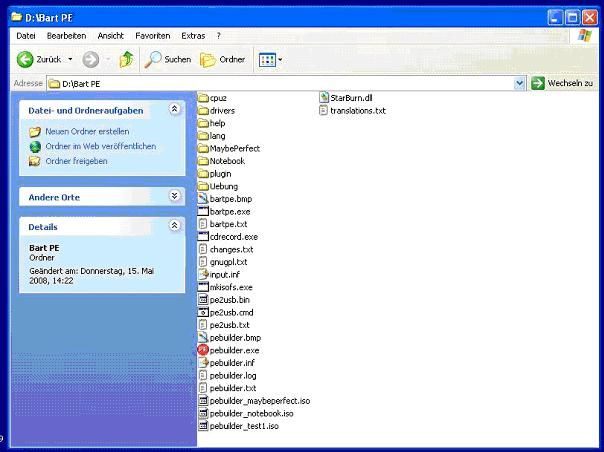Select bartpe.exe application icon
The width and height of the screenshot is (604, 452).
tap(203, 212)
